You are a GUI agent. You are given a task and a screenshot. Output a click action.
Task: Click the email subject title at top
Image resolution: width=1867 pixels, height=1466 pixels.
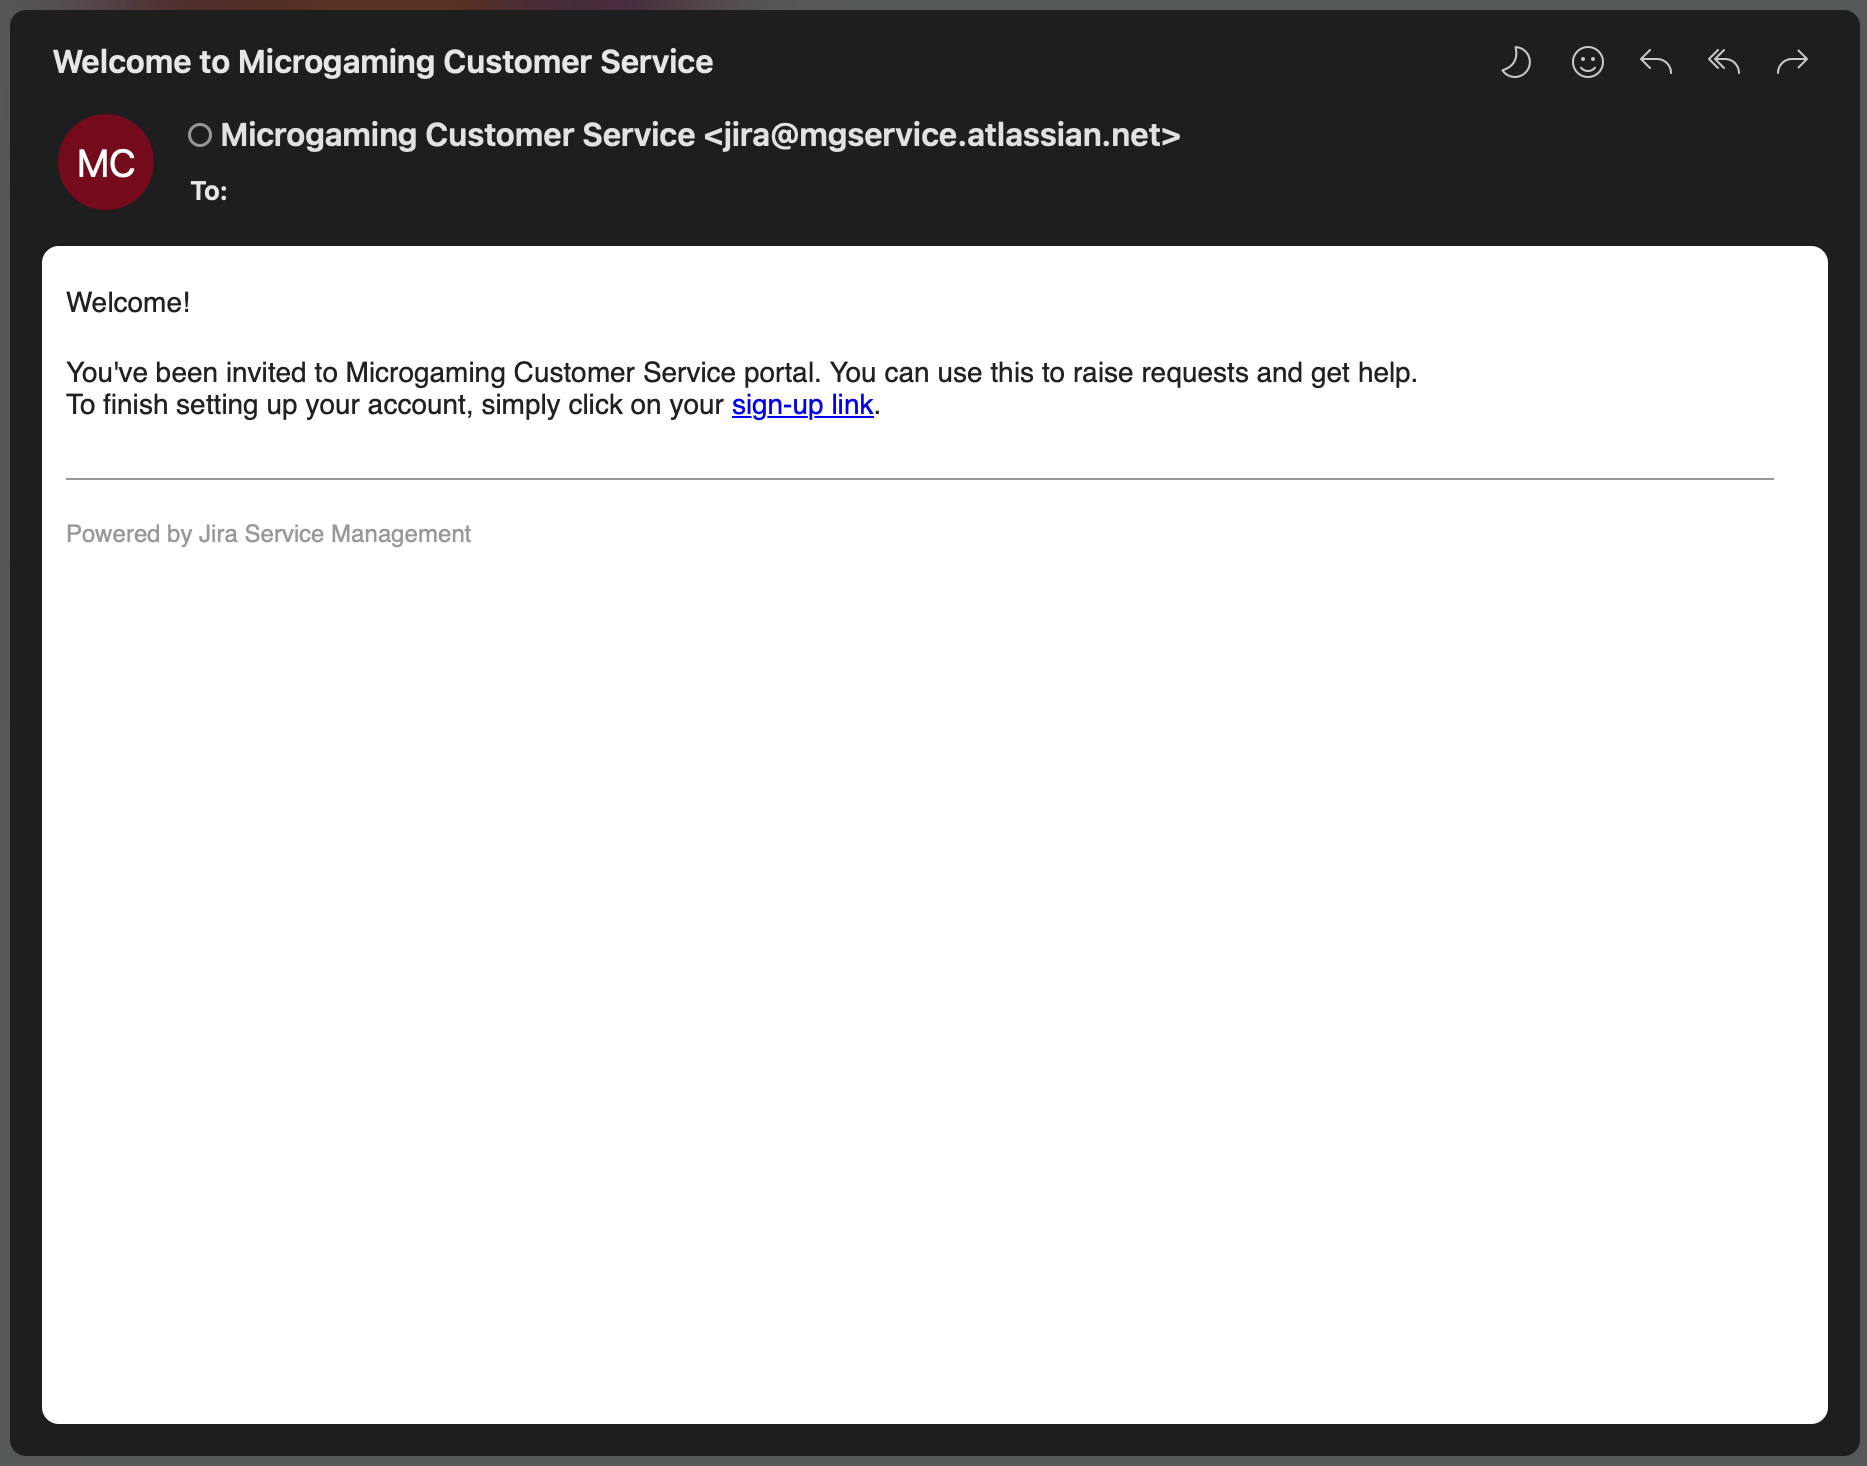pos(382,62)
